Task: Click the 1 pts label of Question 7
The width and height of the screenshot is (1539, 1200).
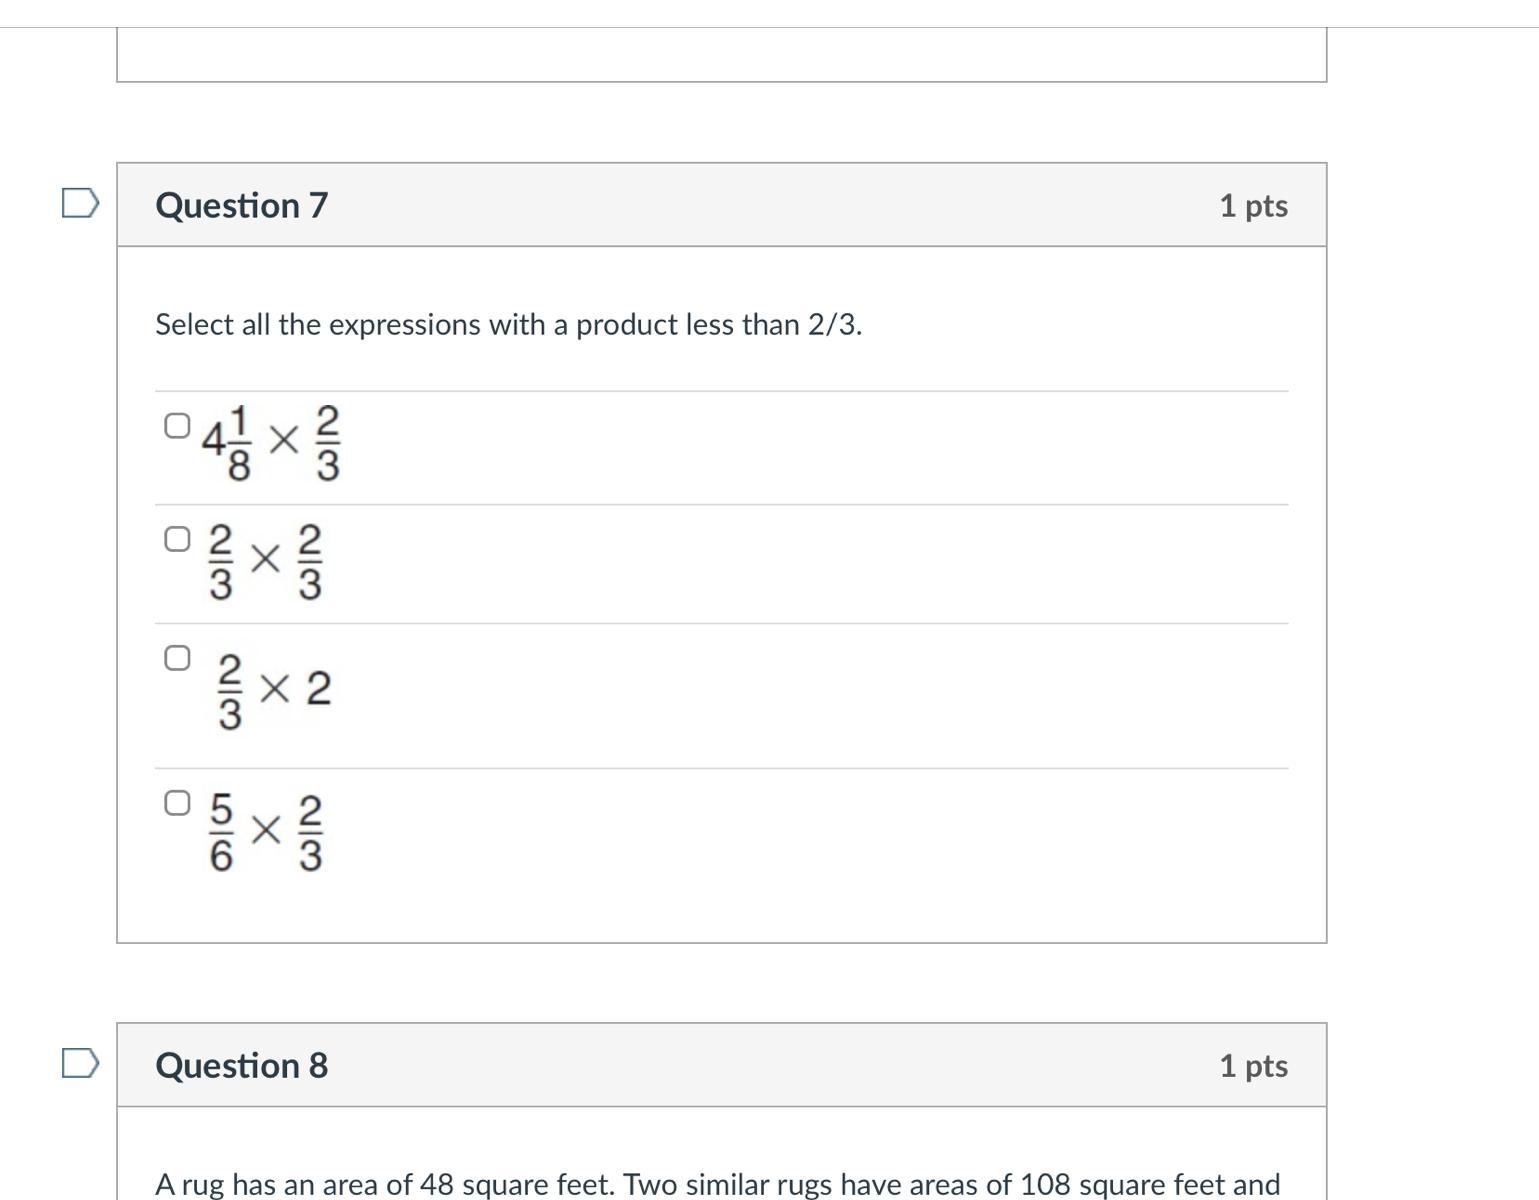Action: pos(1253,205)
